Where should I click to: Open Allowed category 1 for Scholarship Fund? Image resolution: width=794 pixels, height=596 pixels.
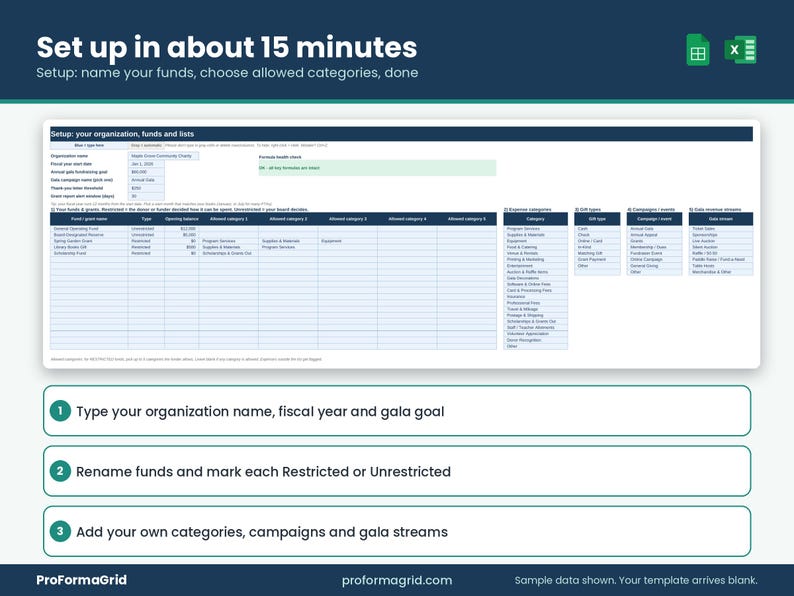click(229, 253)
